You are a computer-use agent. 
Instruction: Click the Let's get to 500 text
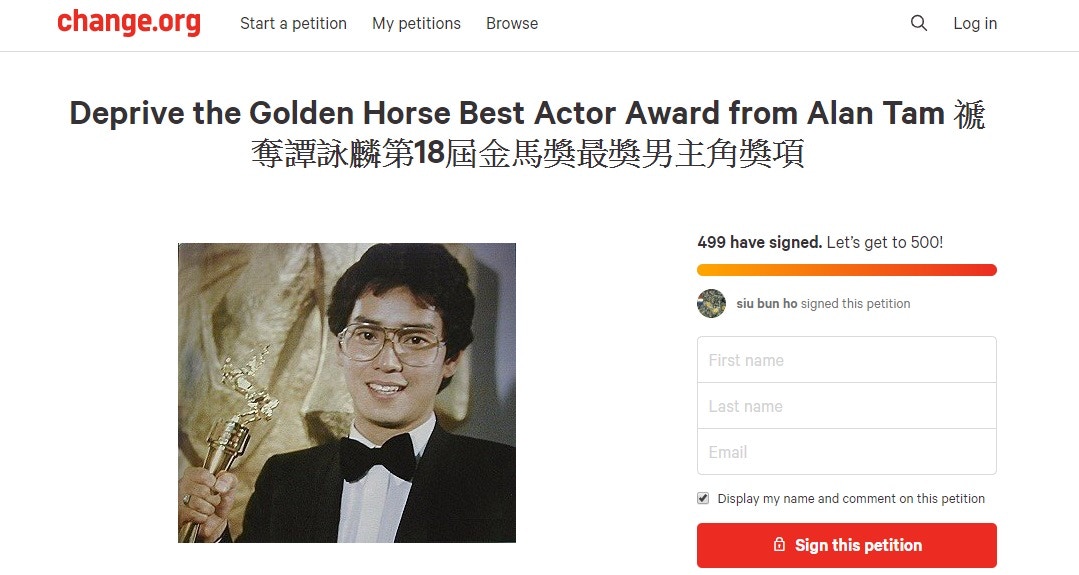(885, 242)
